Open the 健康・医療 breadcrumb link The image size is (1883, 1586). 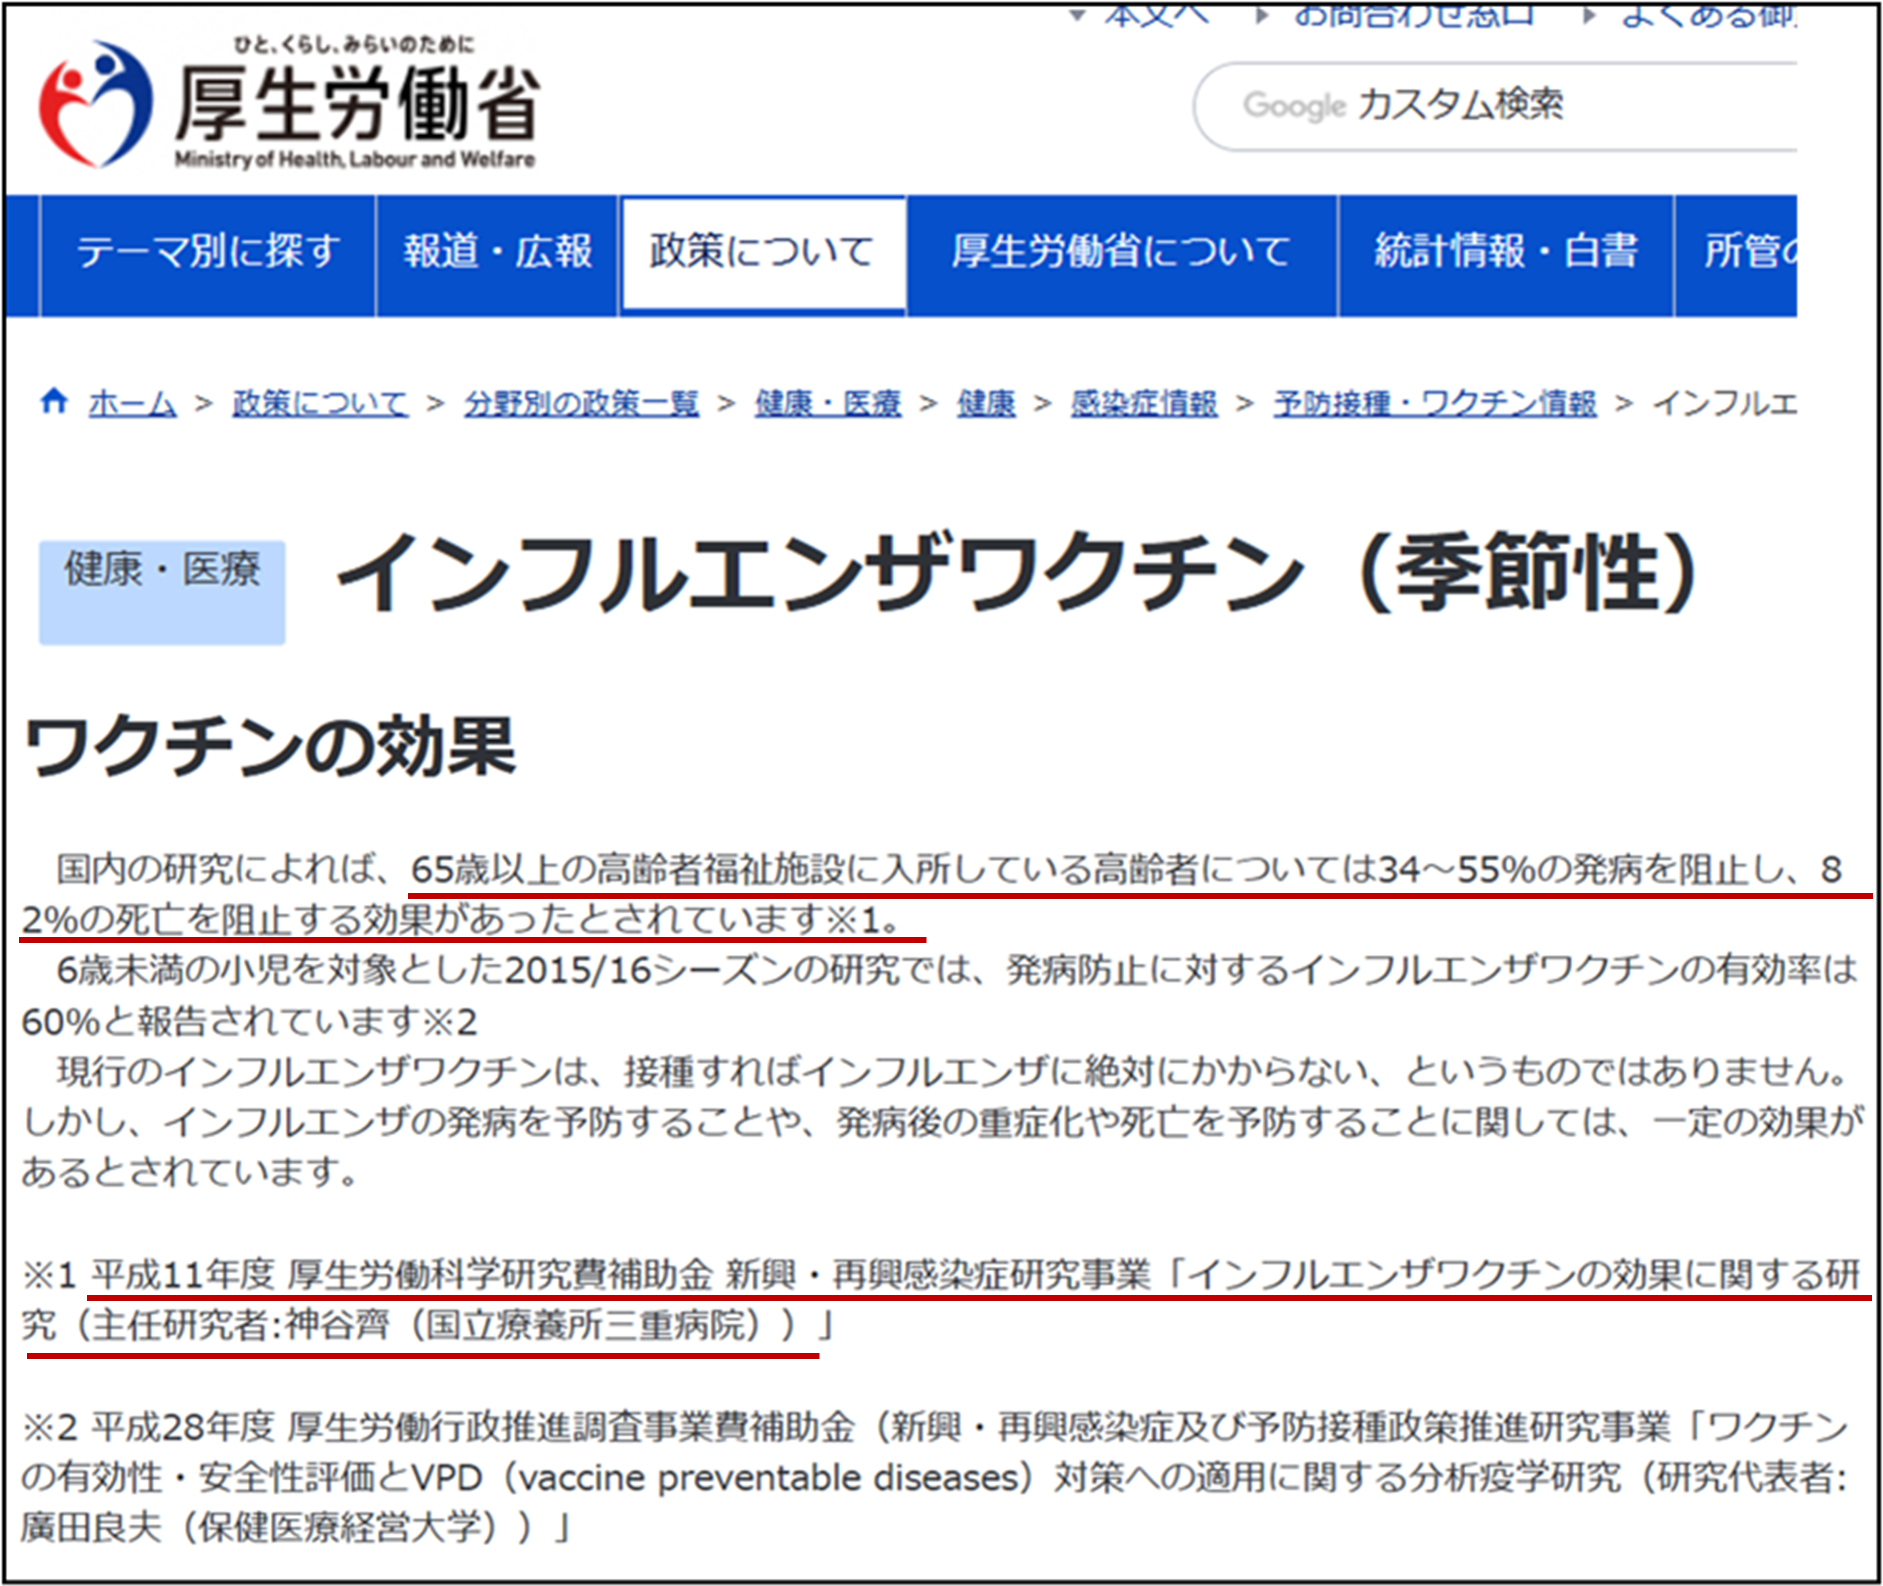(828, 403)
